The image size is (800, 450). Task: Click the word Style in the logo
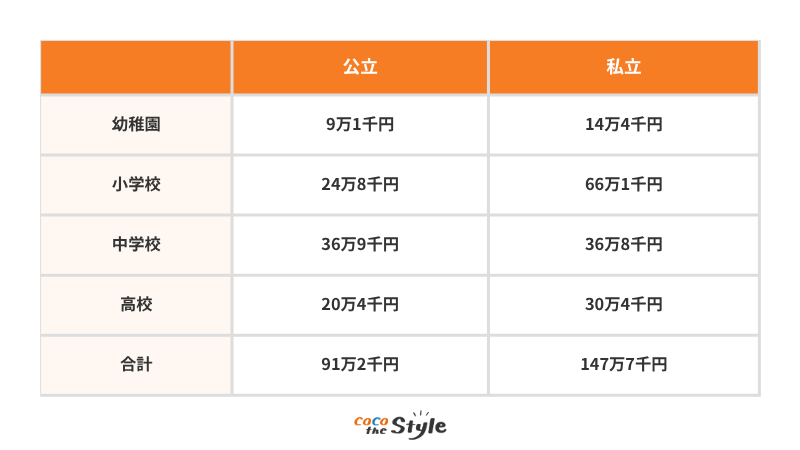pos(418,427)
